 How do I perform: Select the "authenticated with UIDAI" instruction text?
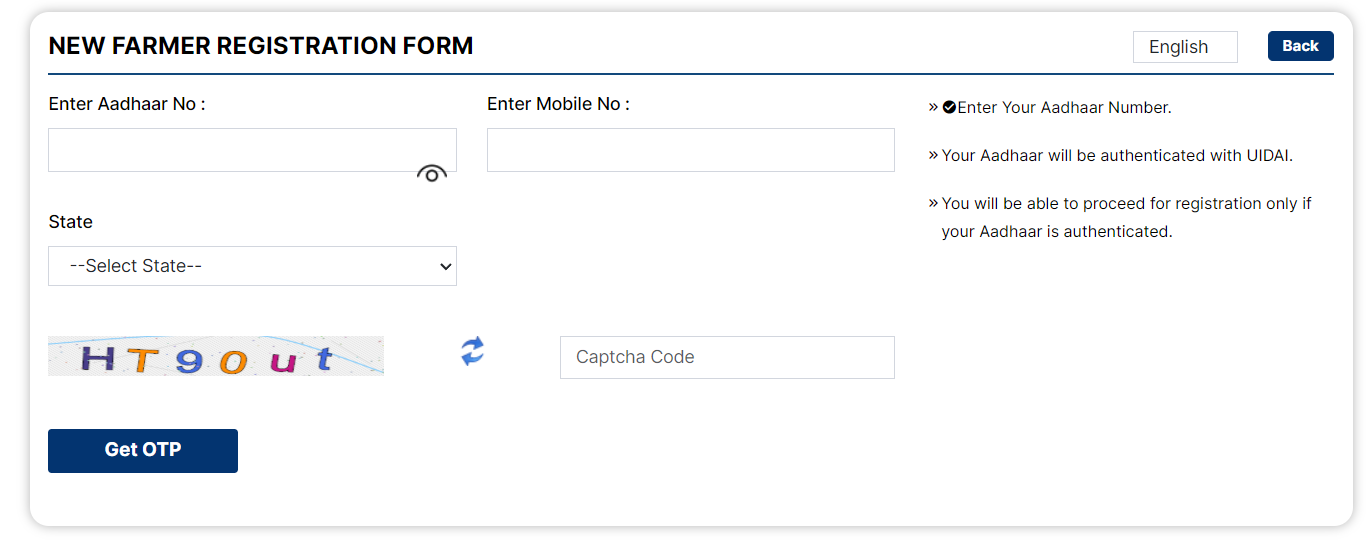point(1118,155)
